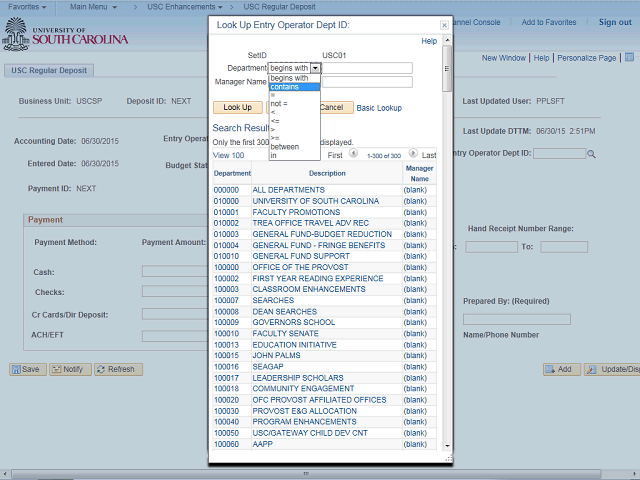This screenshot has width=640, height=480.
Task: Pick 'not =' option in operator list
Action: [279, 103]
